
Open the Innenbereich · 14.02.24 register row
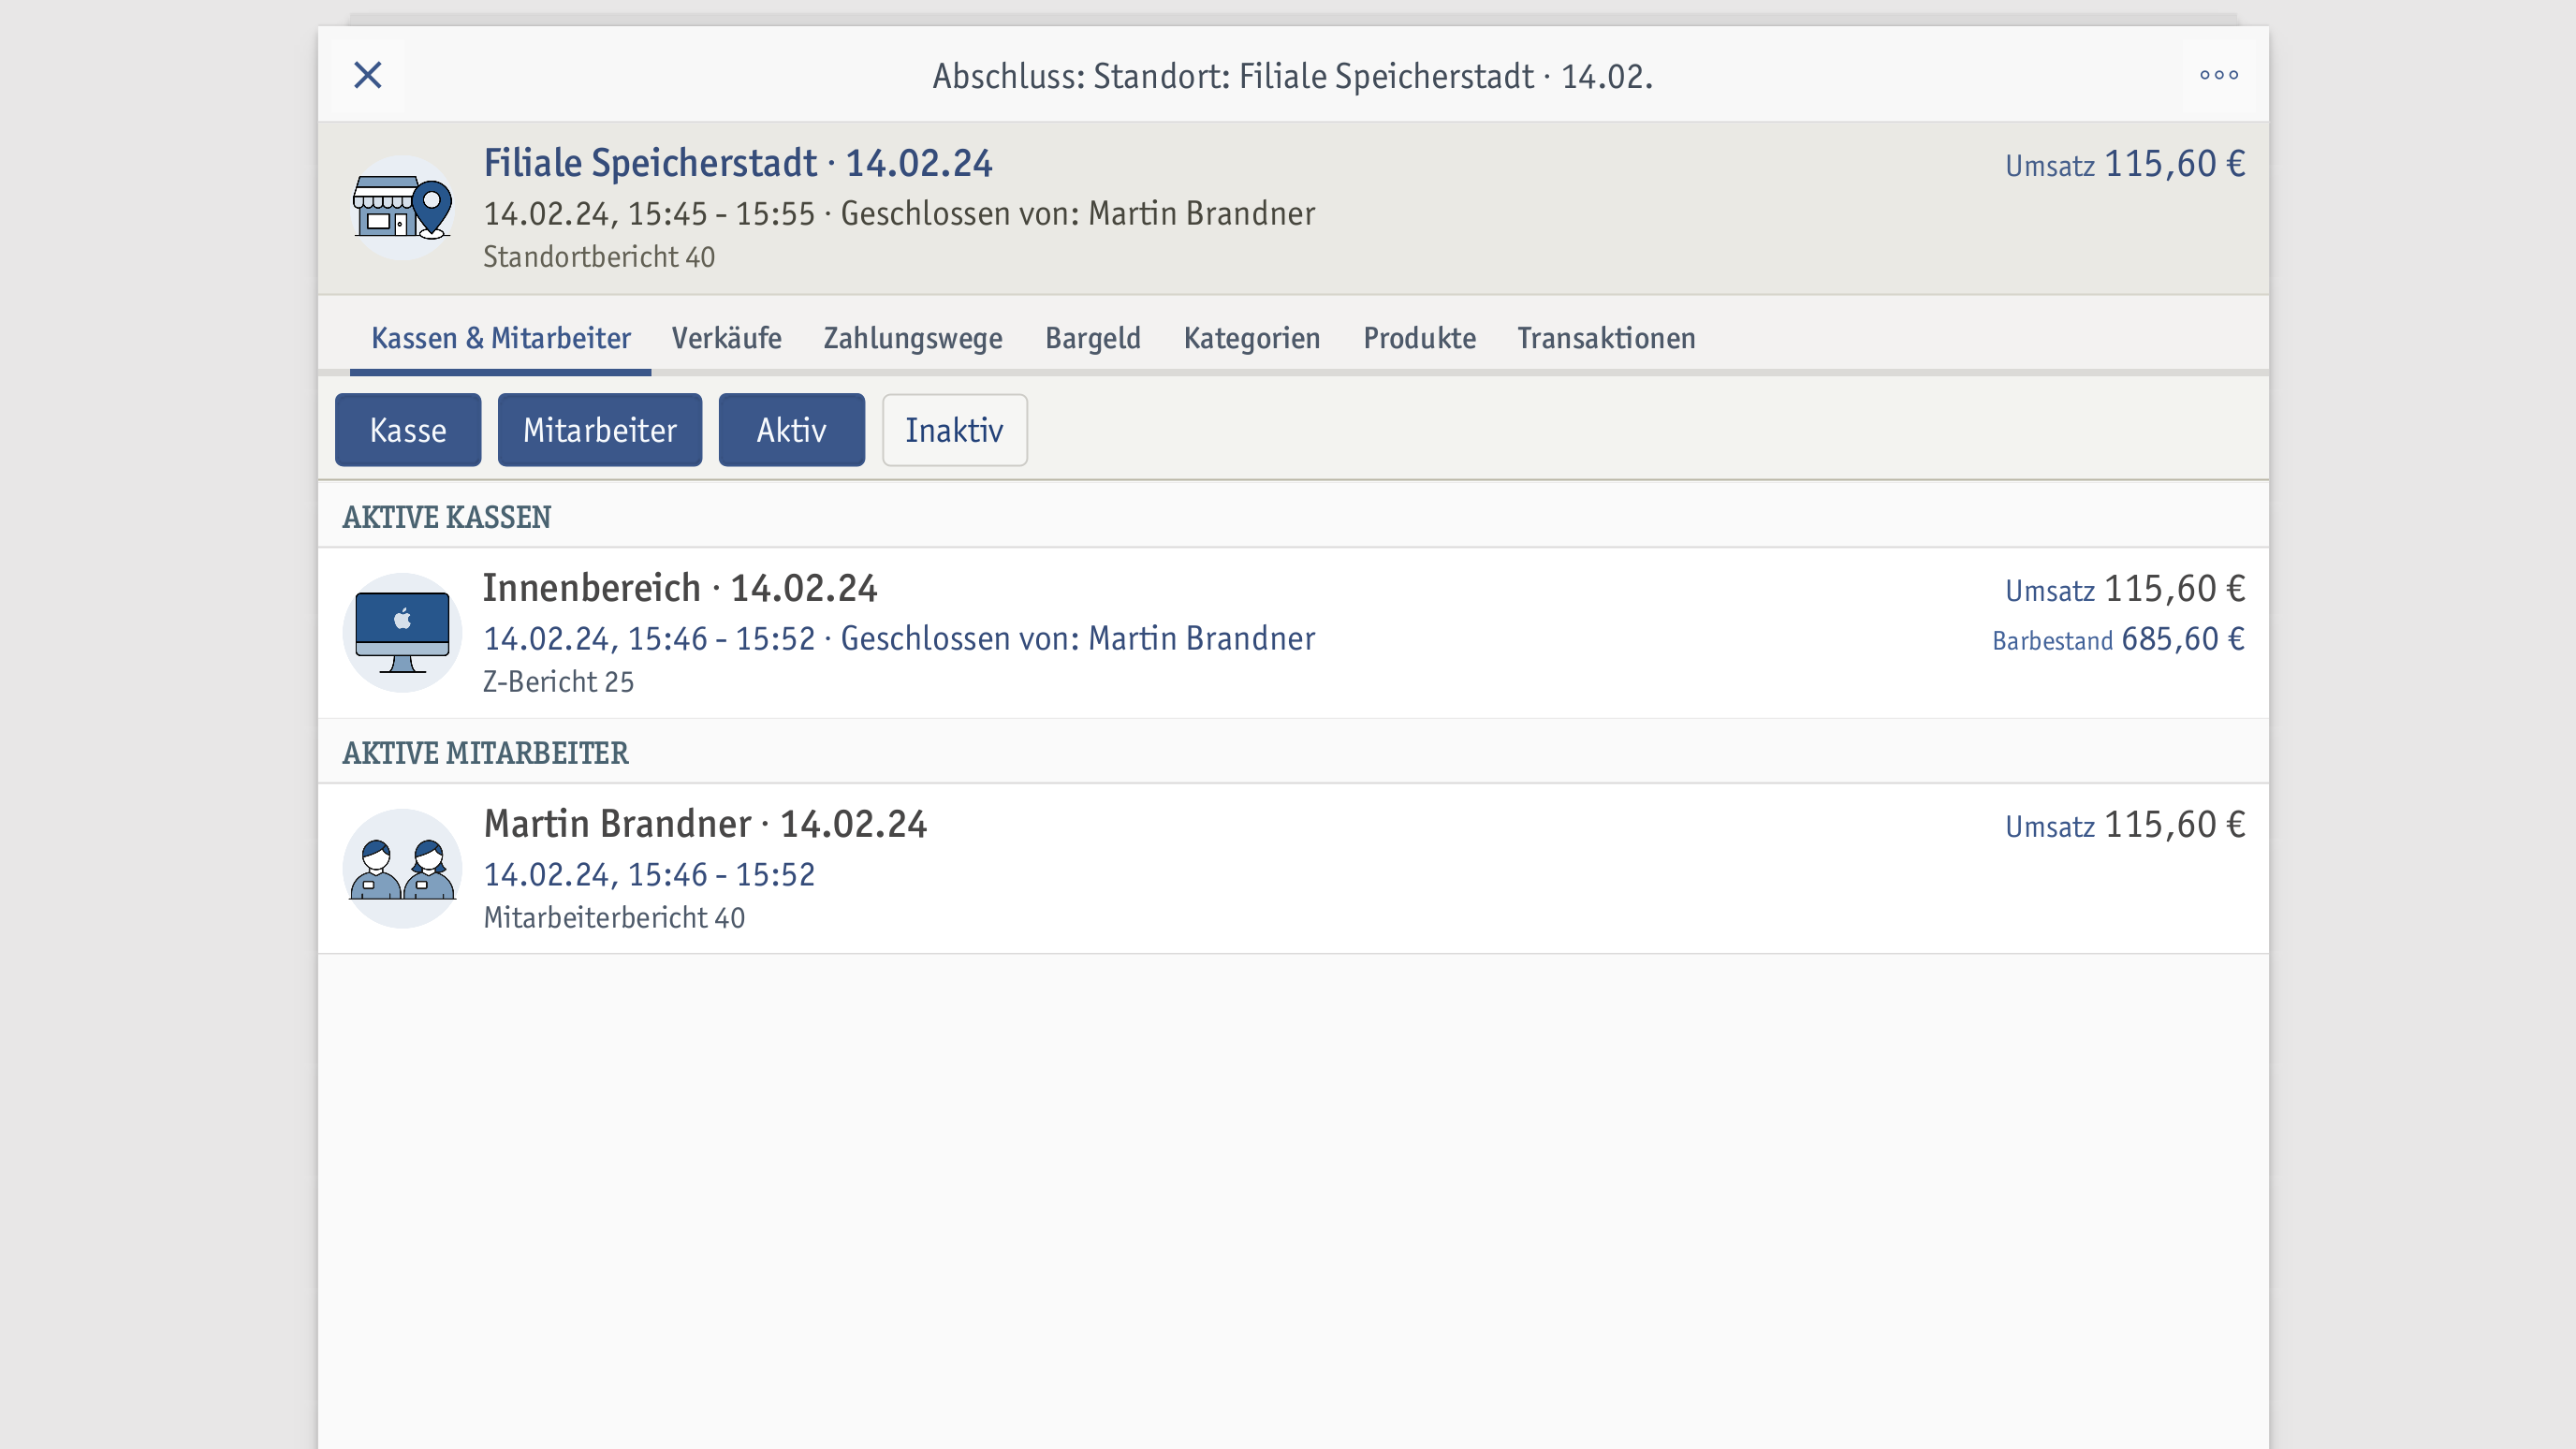click(x=1293, y=633)
